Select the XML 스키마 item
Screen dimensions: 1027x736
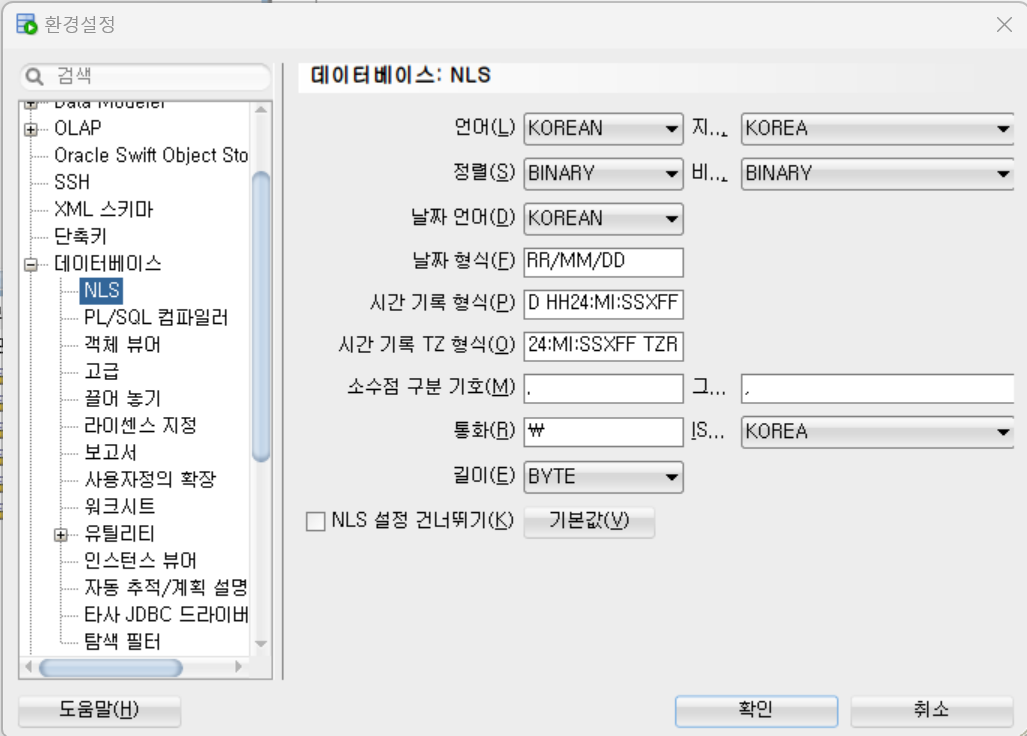[x=103, y=210]
